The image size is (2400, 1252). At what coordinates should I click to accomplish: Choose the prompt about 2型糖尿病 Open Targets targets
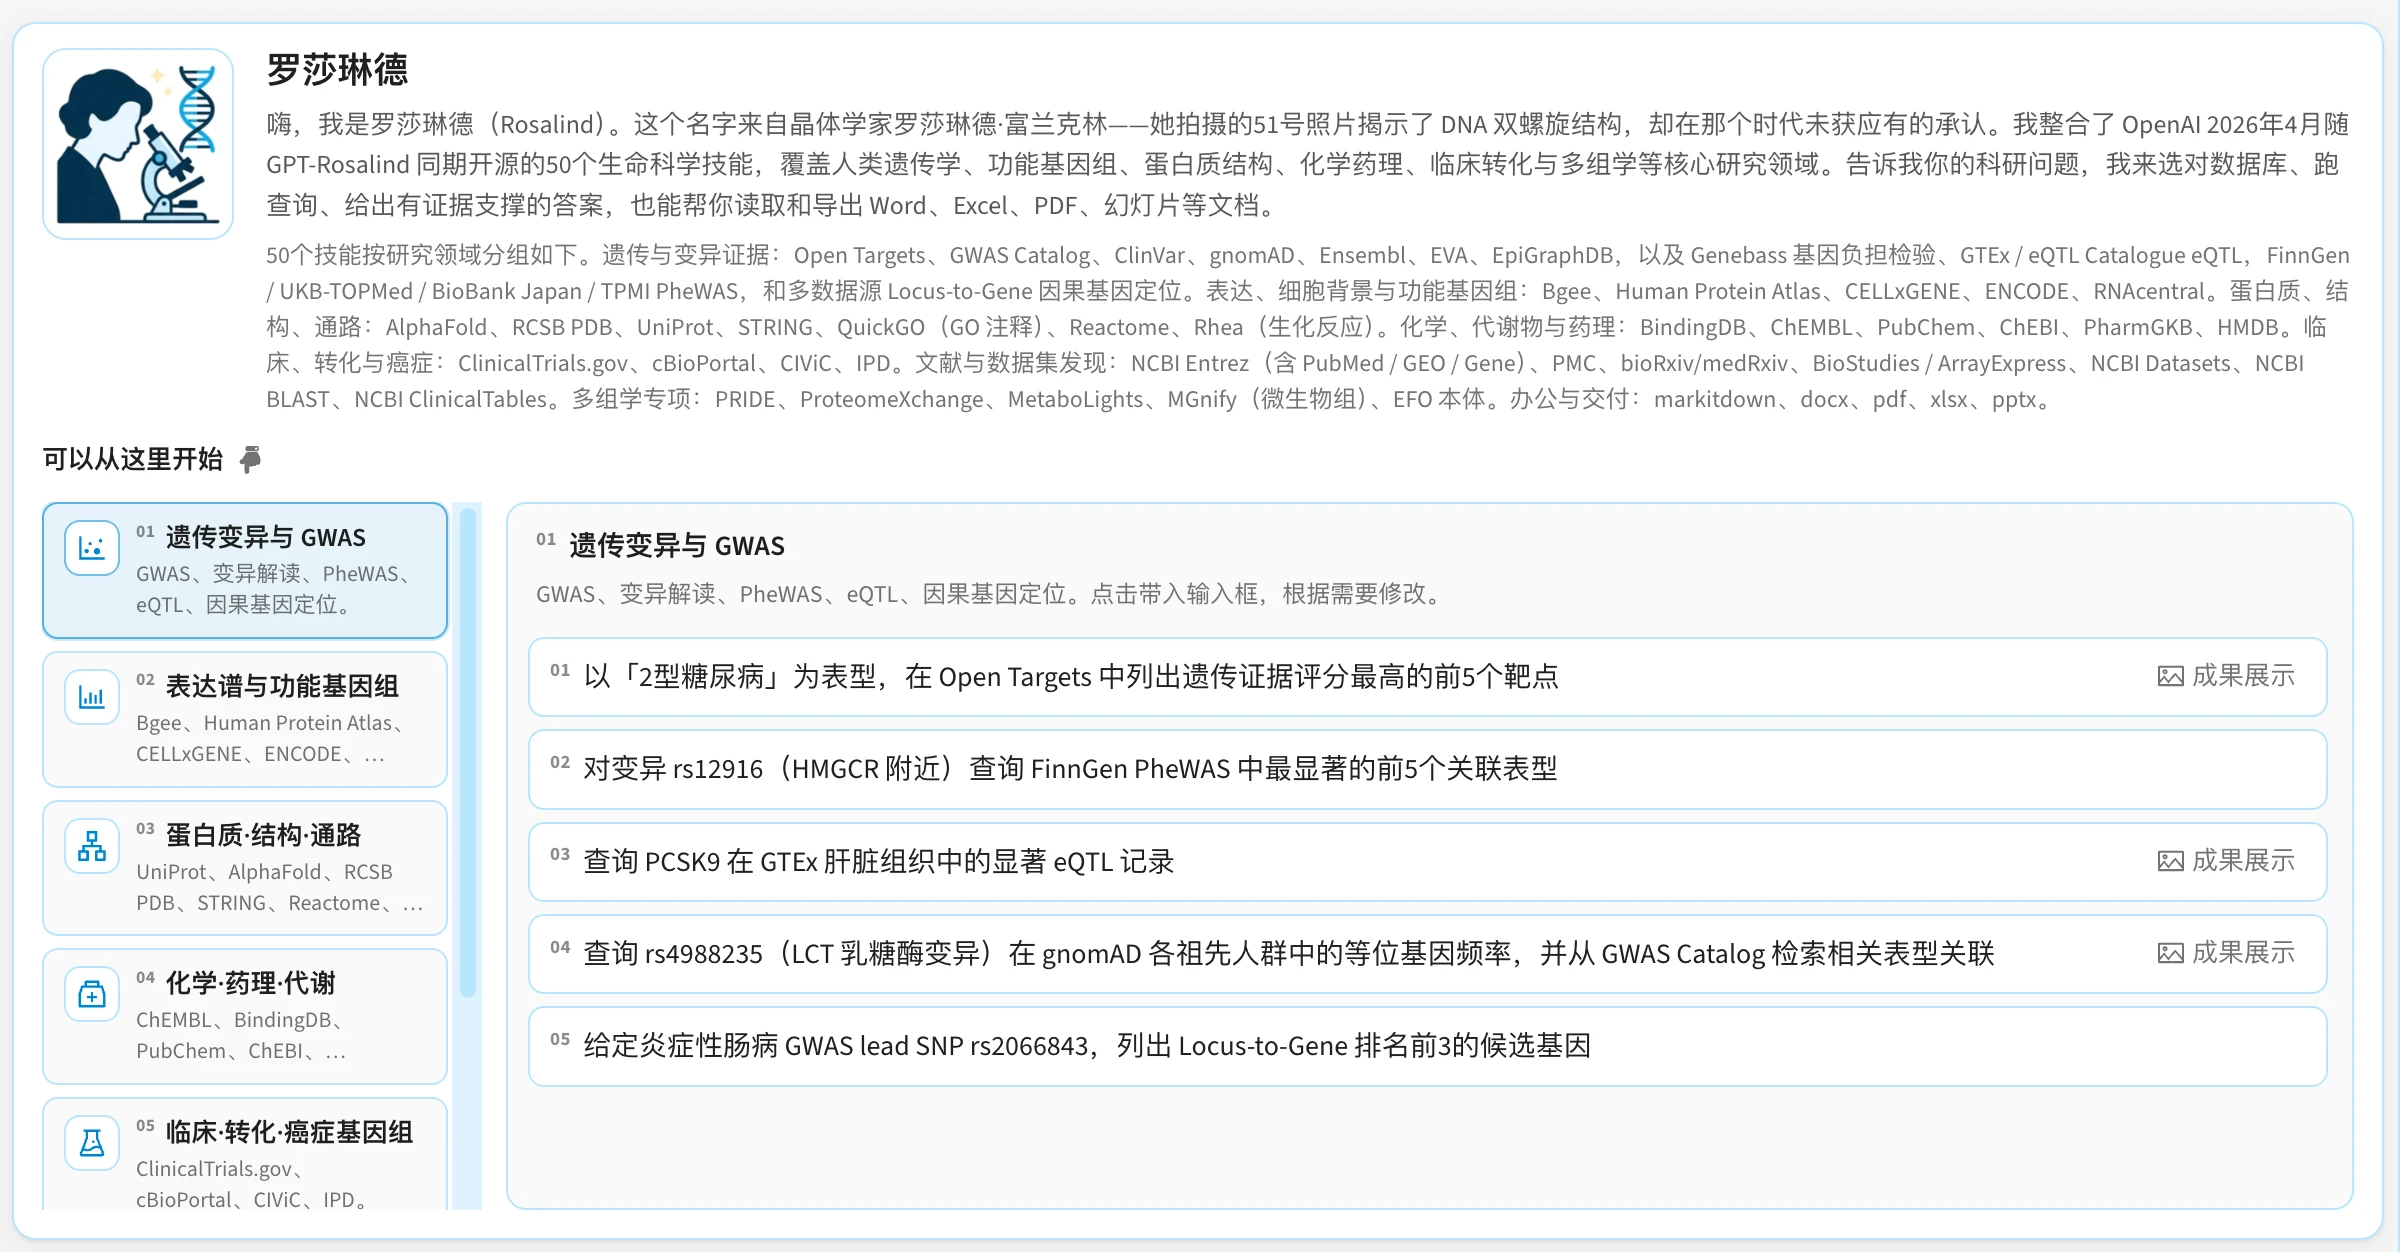tap(1428, 677)
